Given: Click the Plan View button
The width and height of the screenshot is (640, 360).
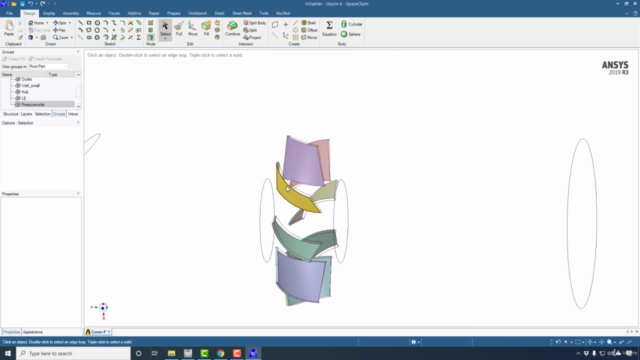Looking at the screenshot, I should (39, 30).
